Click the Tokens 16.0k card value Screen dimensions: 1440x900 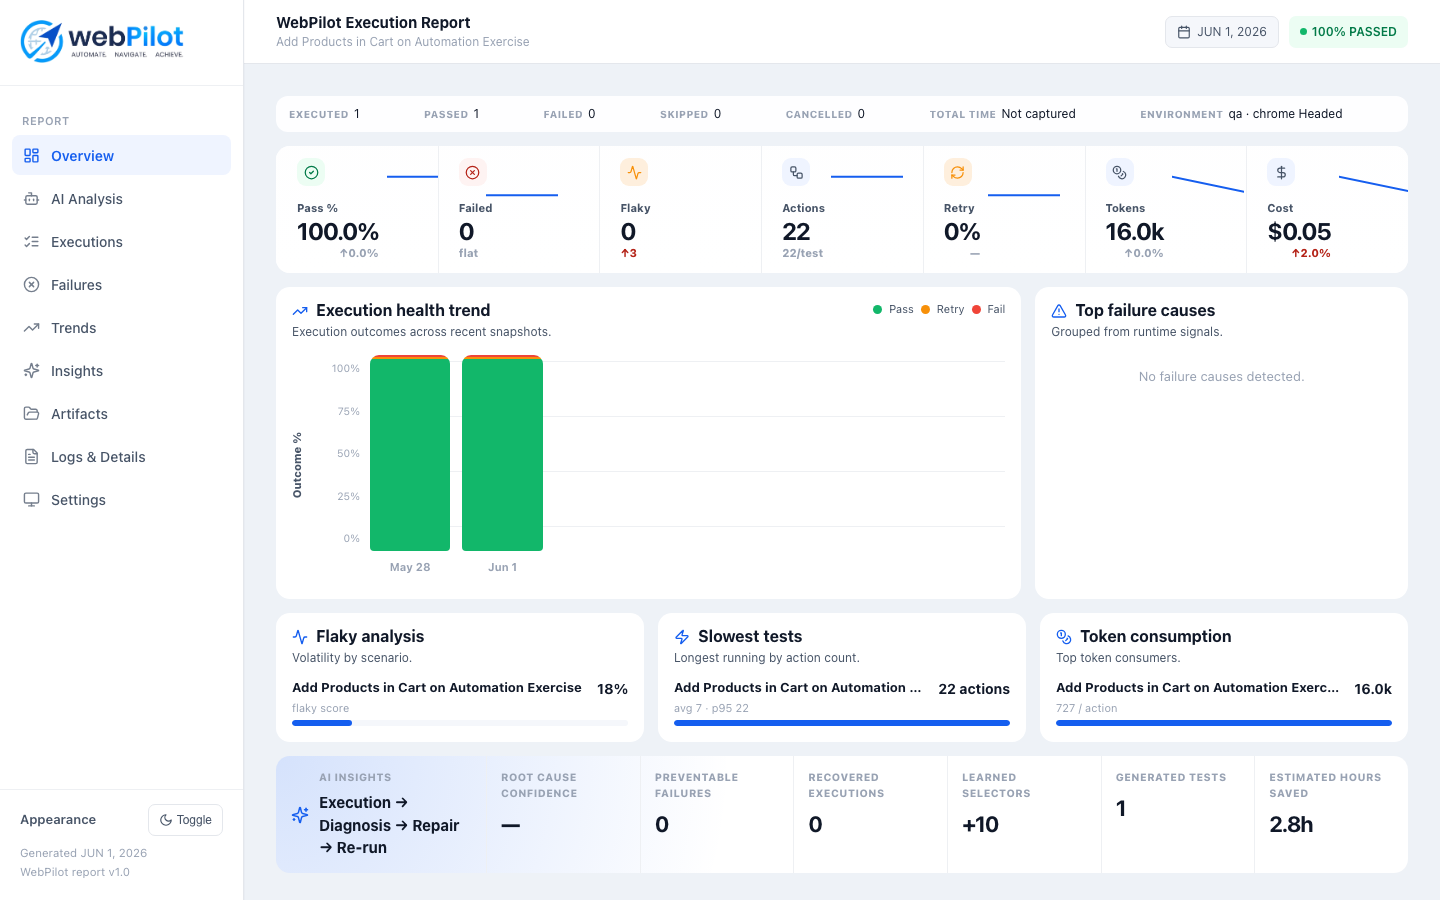1135,232
